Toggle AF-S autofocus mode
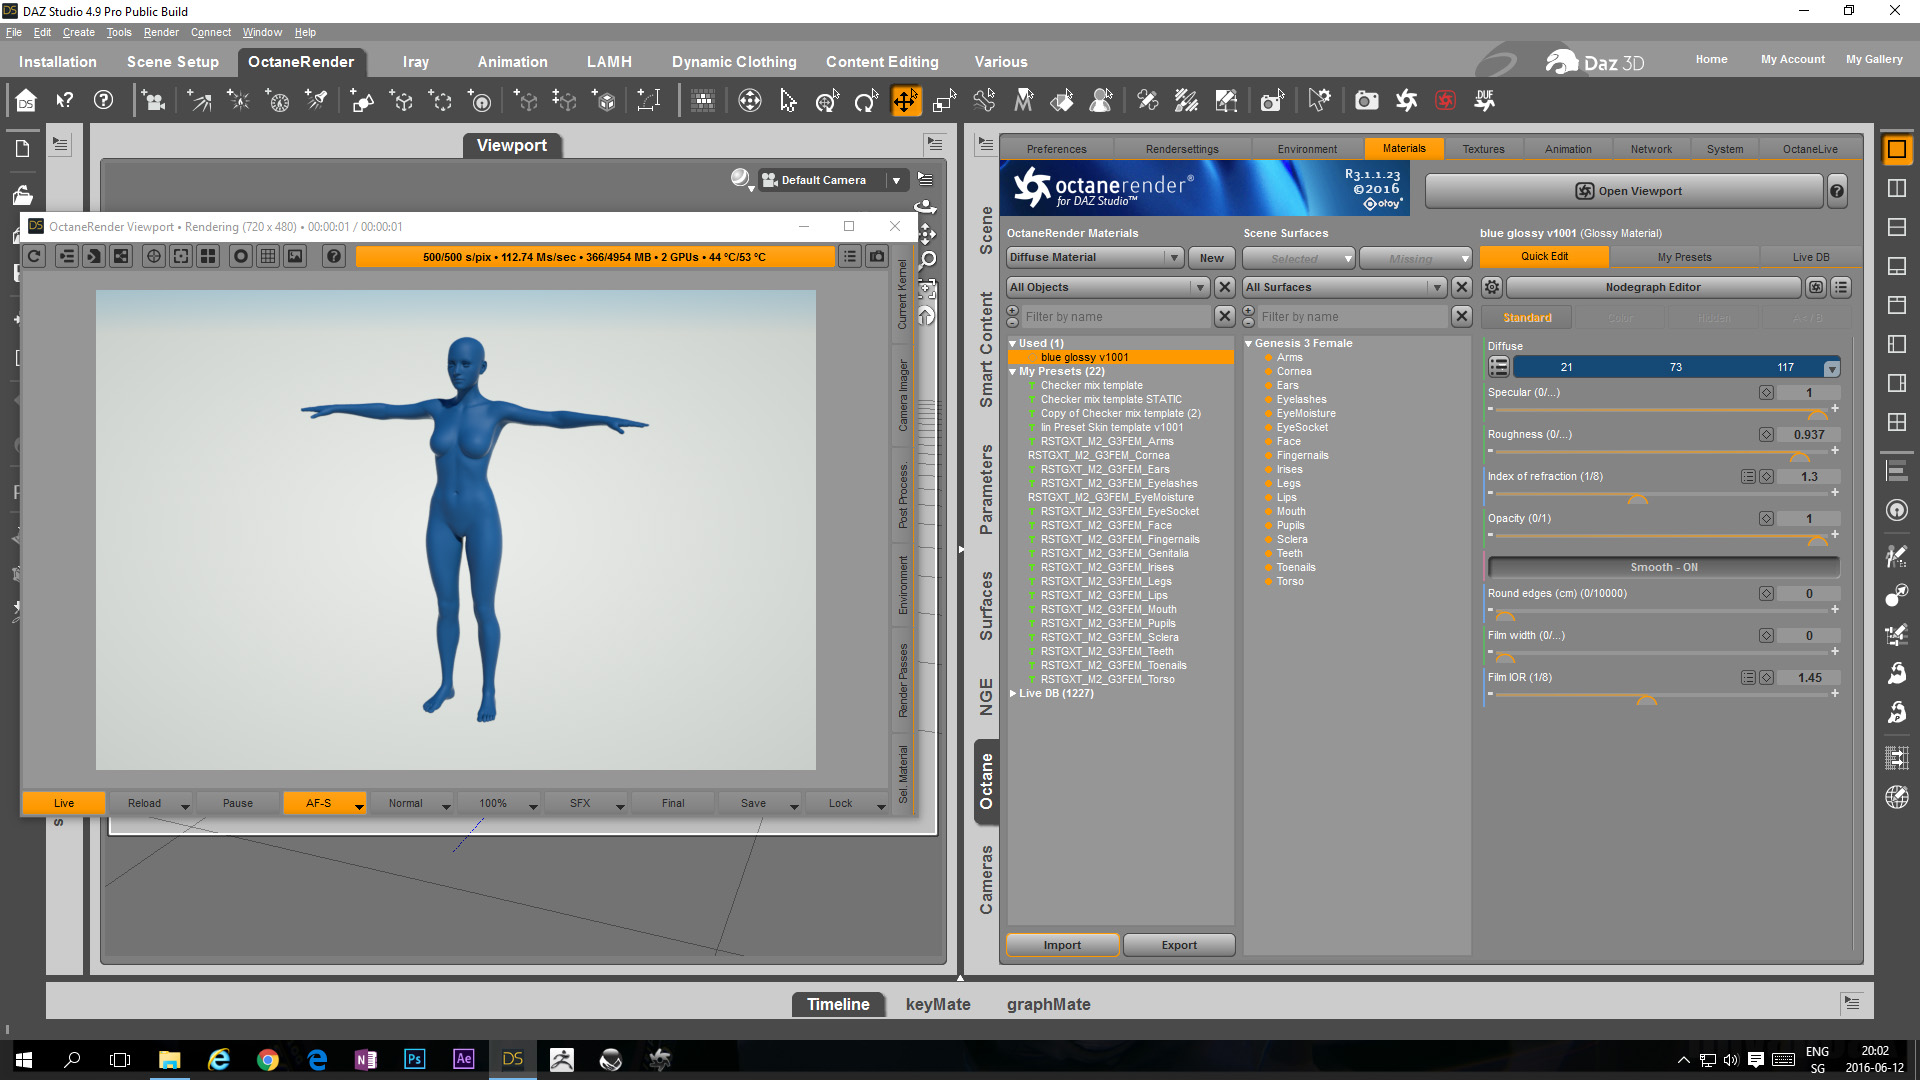The image size is (1920, 1080). coord(318,803)
